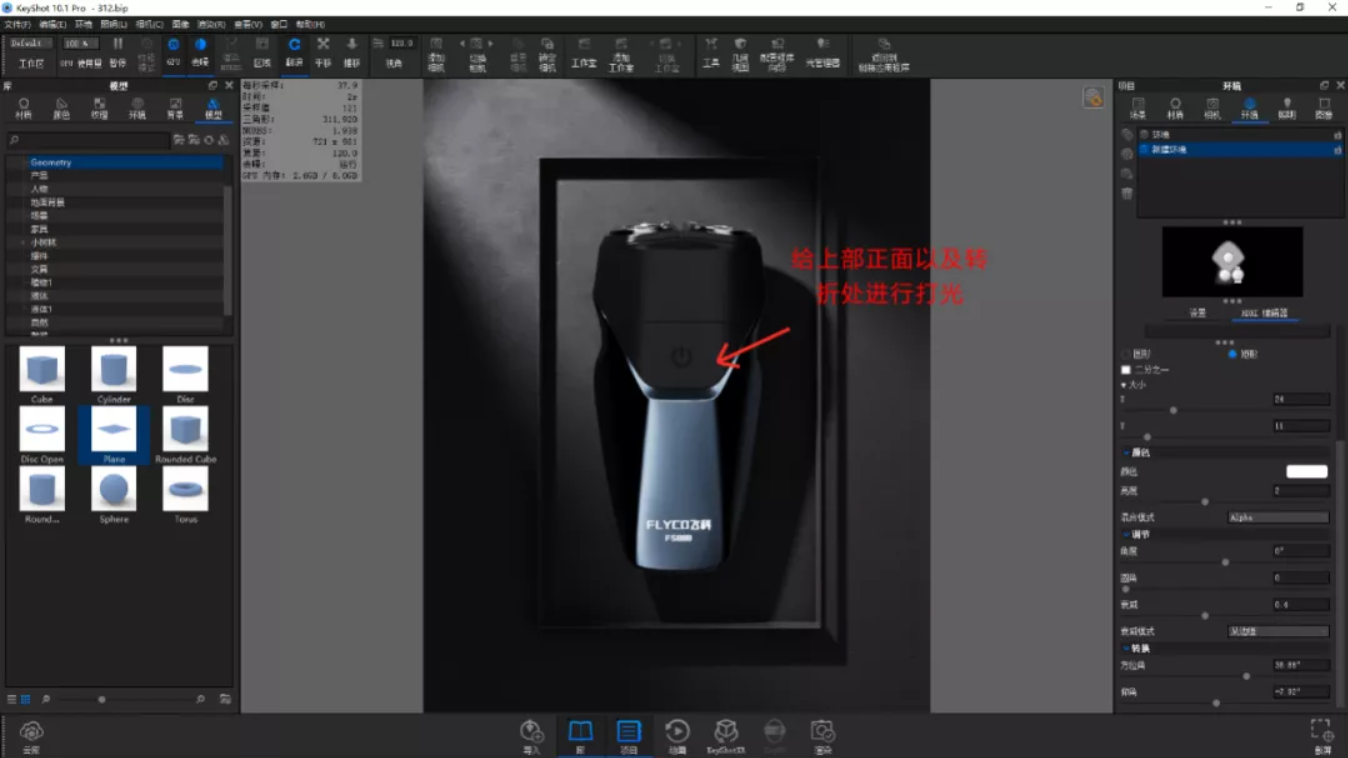Open the Lighting tab in project panel
This screenshot has width=1348, height=758.
point(1287,108)
